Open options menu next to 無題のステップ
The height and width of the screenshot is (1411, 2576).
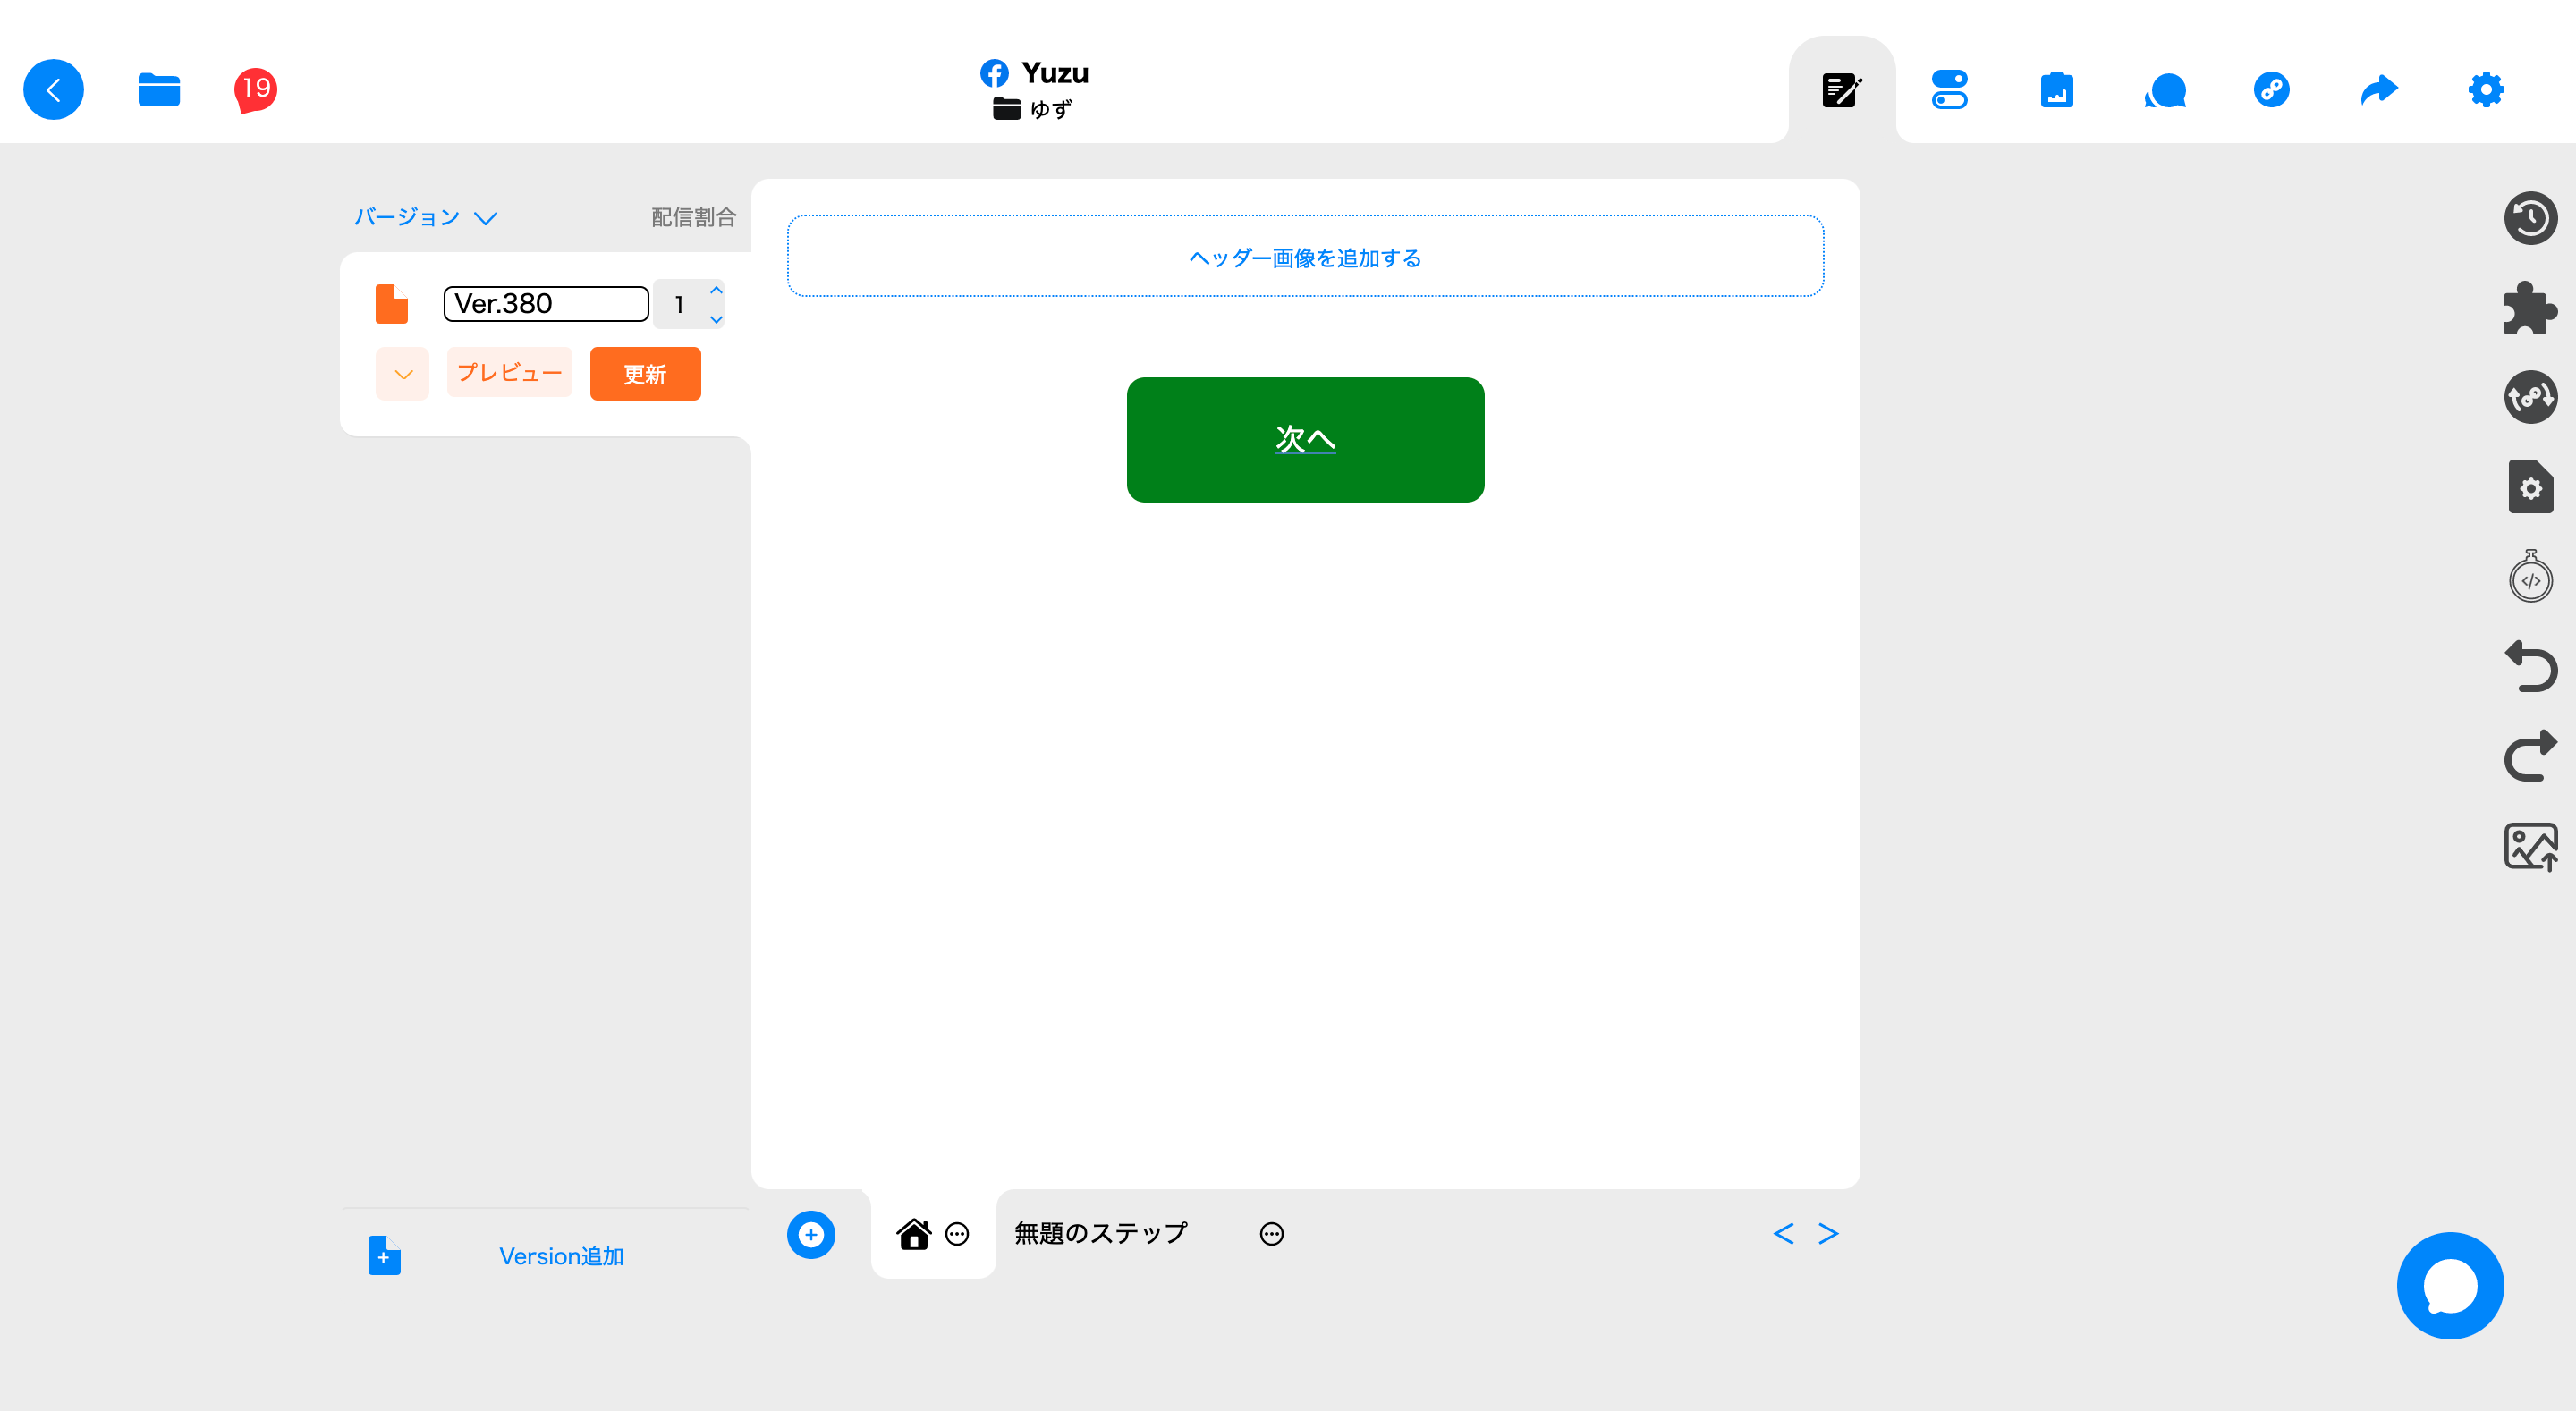coord(1271,1234)
